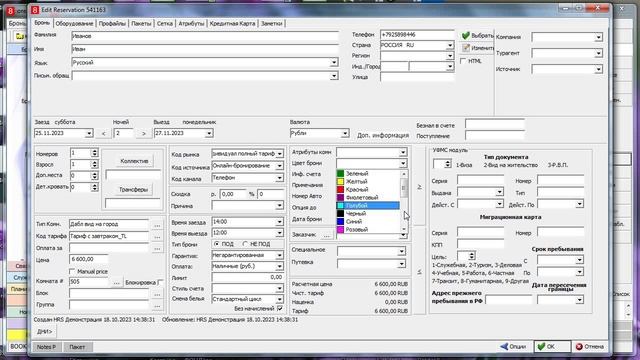Adjust the Взросл adults spinner

coord(94,164)
